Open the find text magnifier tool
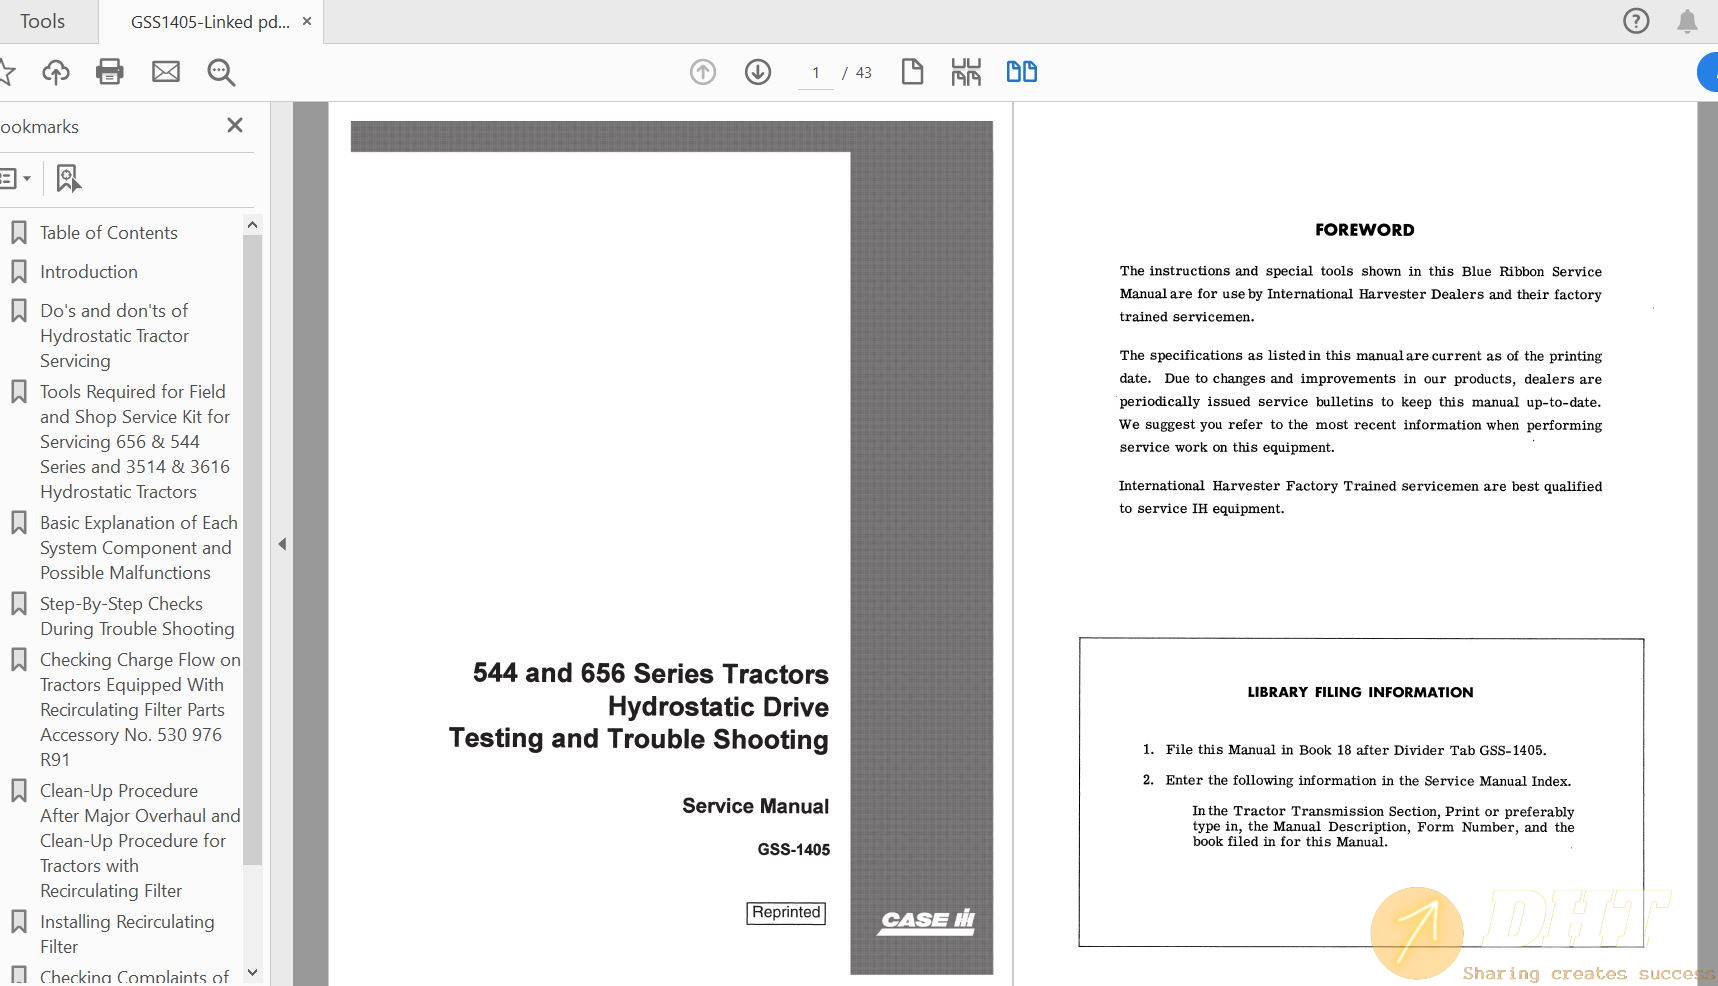The height and width of the screenshot is (986, 1718). [x=221, y=72]
